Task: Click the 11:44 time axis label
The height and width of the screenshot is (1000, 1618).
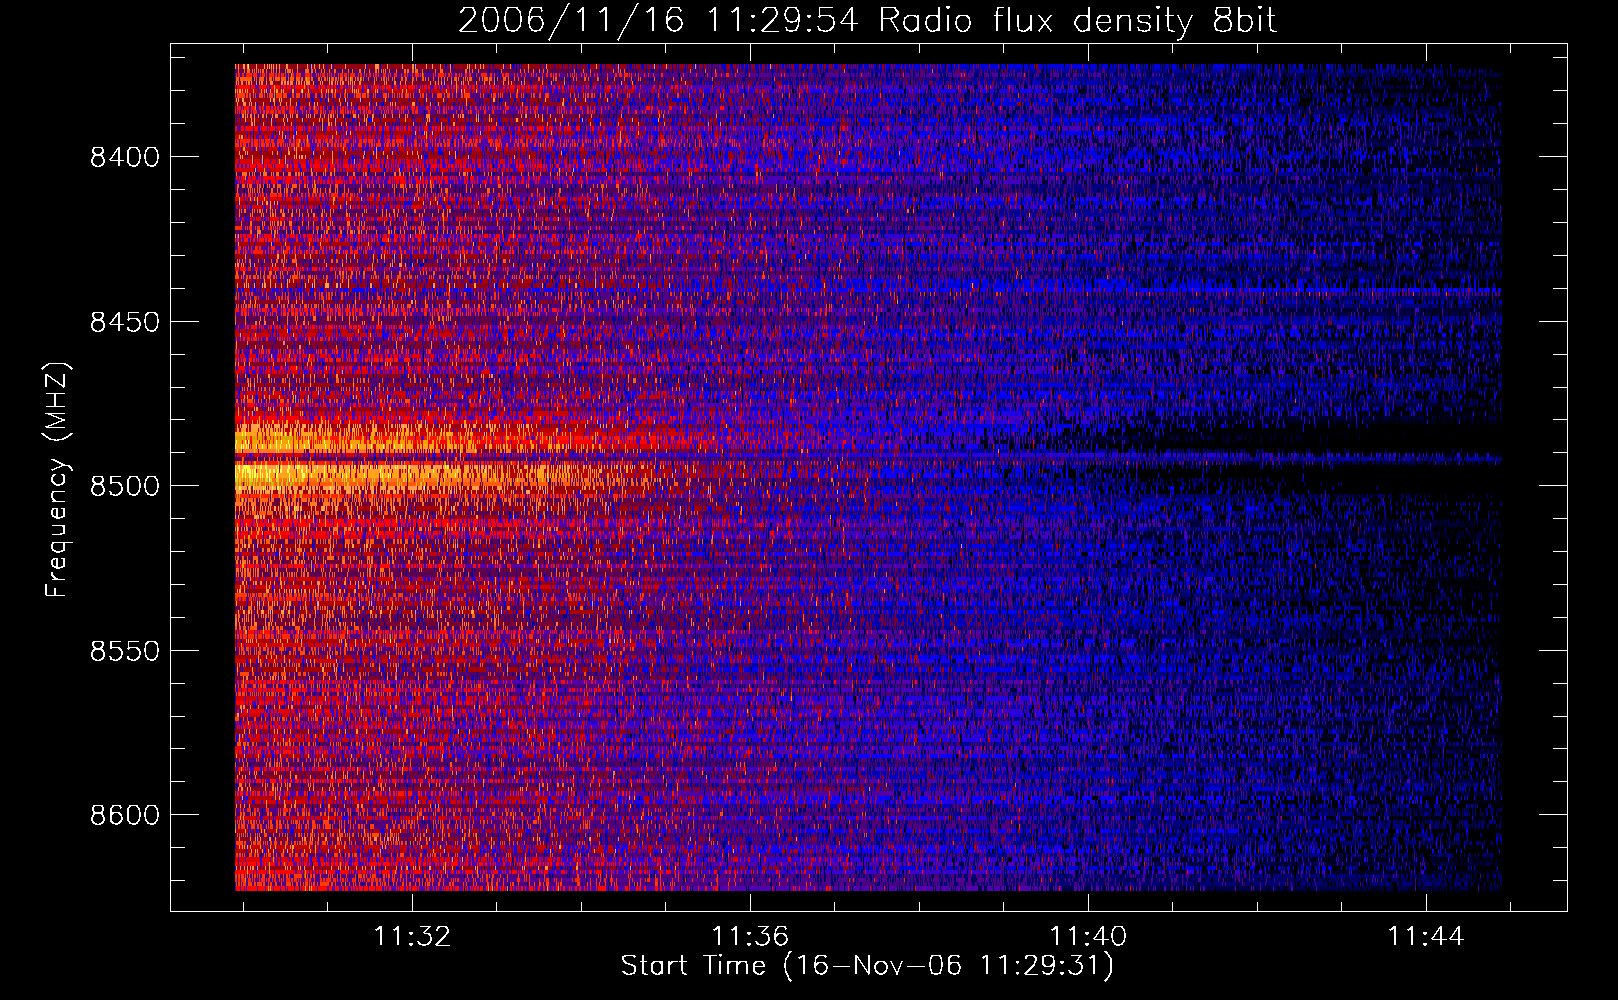Action: [1425, 936]
